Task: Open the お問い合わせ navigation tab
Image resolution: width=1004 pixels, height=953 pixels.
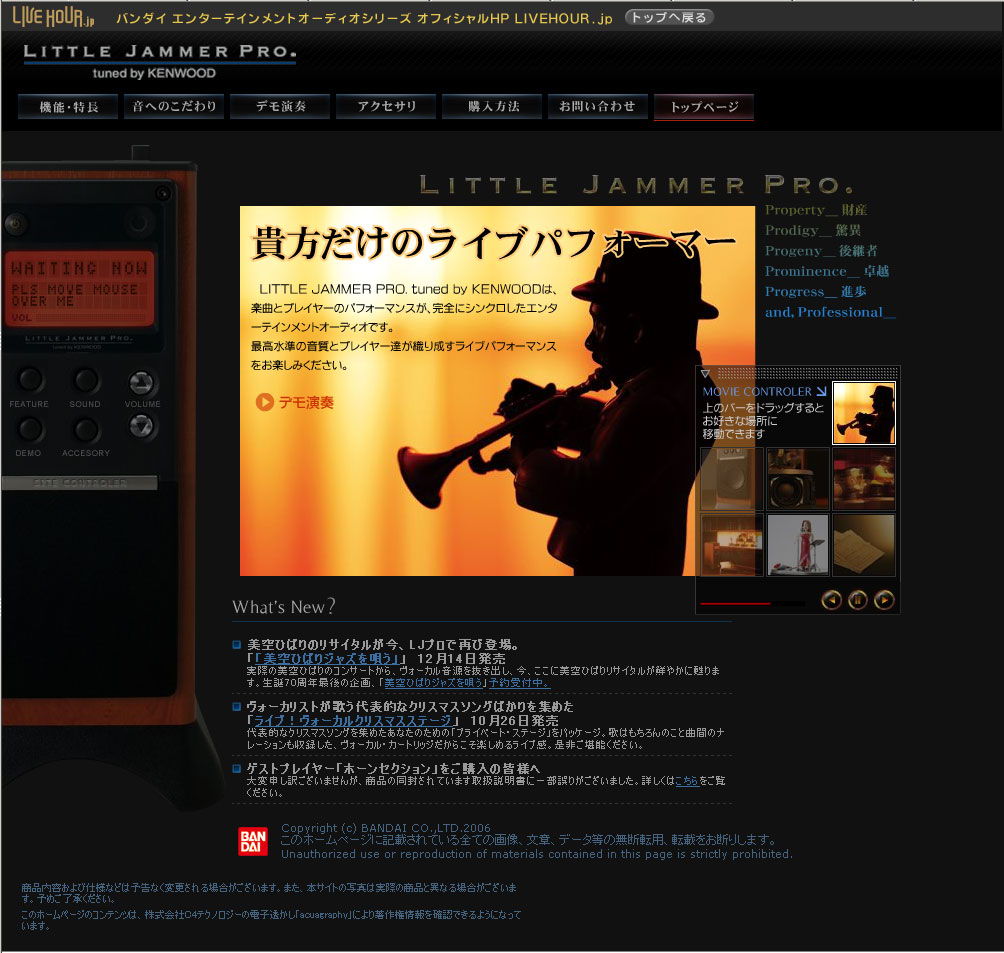Action: [x=598, y=106]
